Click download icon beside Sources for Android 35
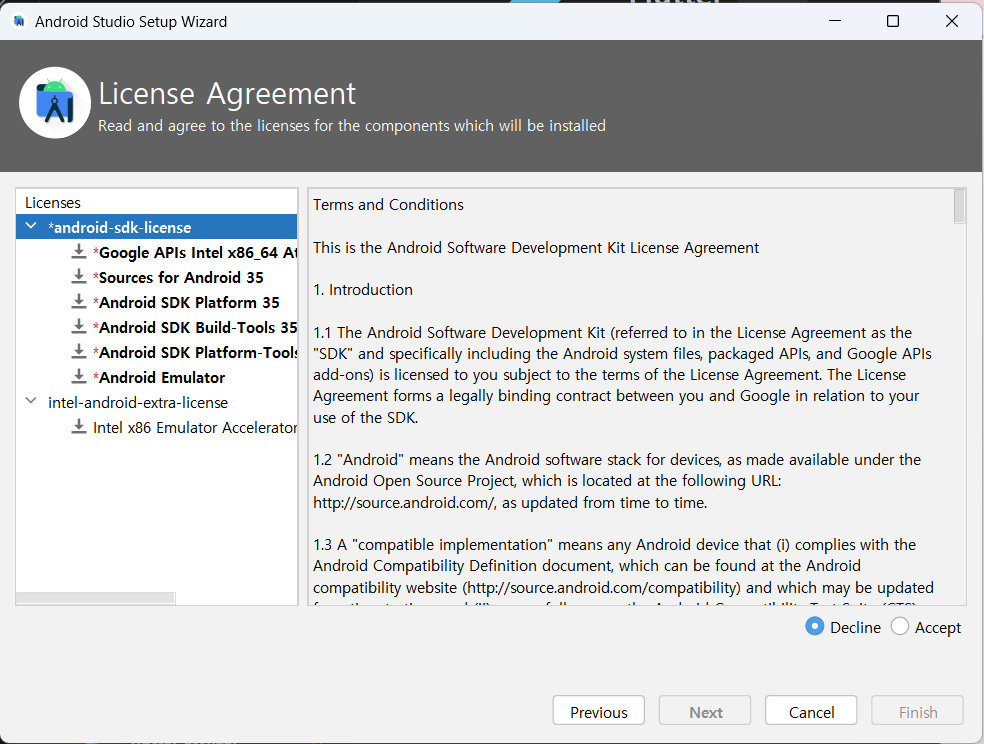 pos(78,277)
